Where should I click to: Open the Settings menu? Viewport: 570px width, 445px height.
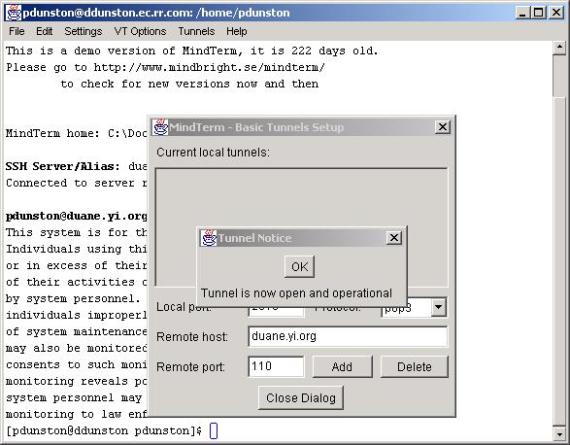(83, 31)
